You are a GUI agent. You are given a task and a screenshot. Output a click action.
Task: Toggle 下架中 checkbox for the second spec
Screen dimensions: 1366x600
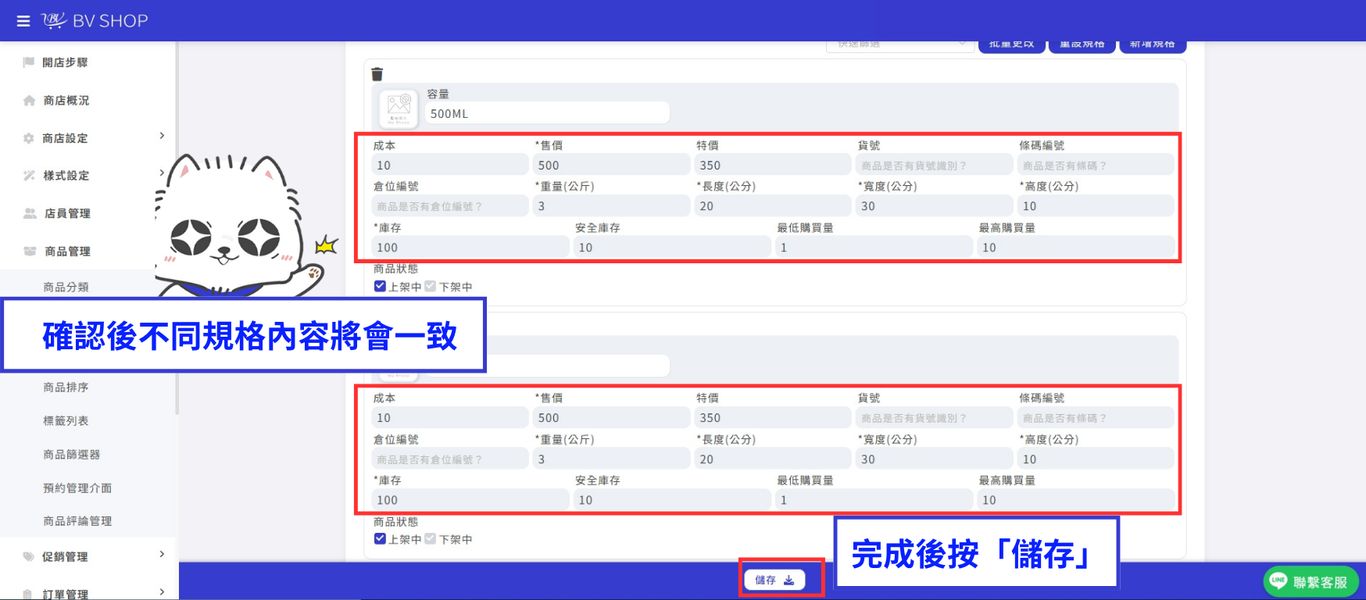[430, 539]
